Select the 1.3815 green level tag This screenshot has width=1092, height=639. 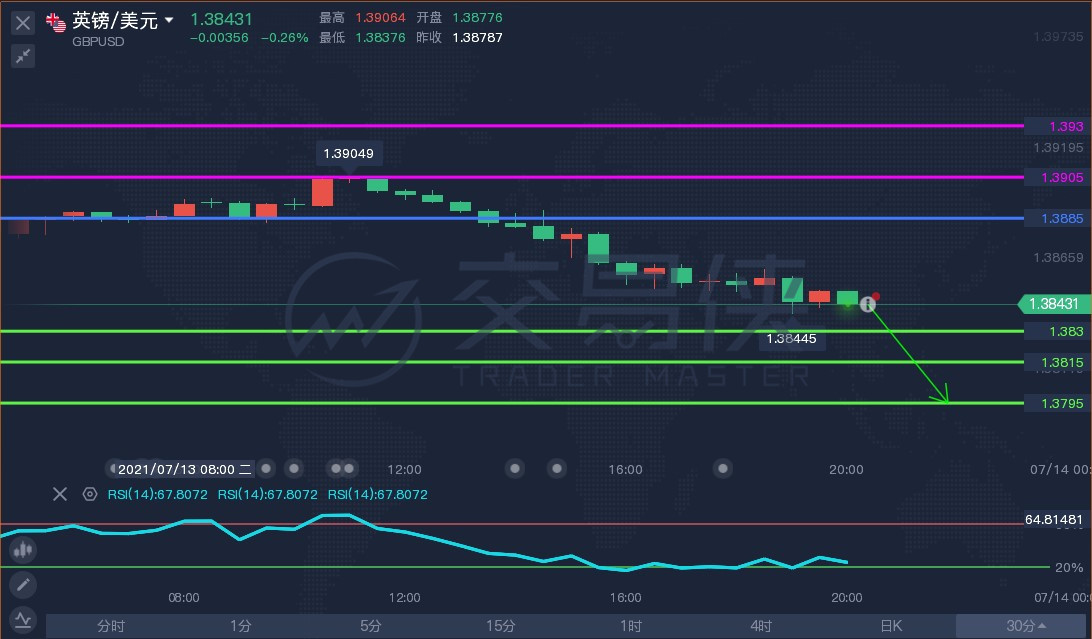(x=1058, y=363)
